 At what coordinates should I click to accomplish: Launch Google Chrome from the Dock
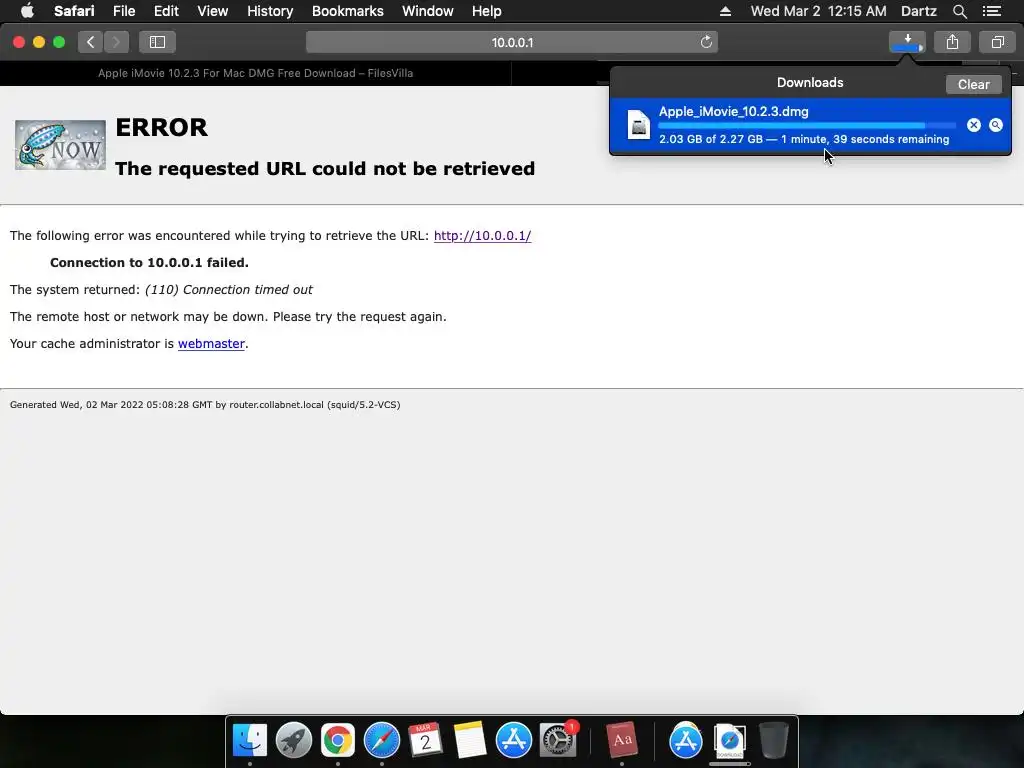click(338, 740)
